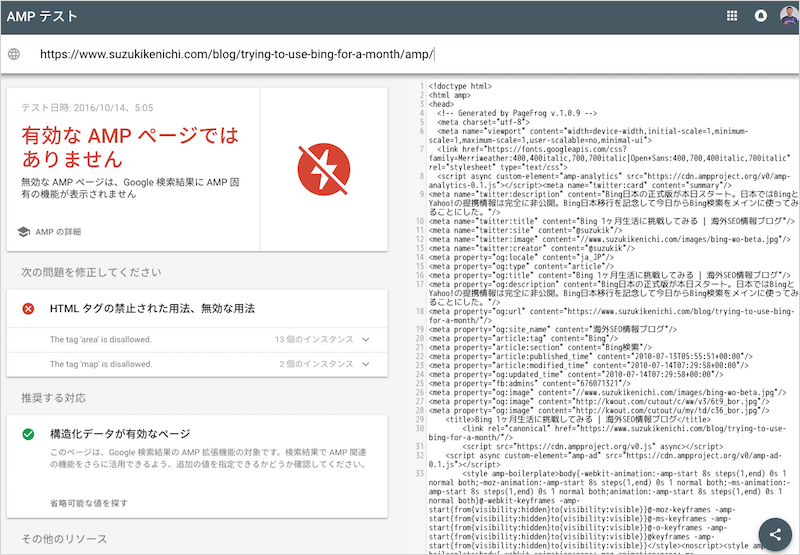Click the <!doctype html> code line
This screenshot has height=555, width=800.
point(460,86)
